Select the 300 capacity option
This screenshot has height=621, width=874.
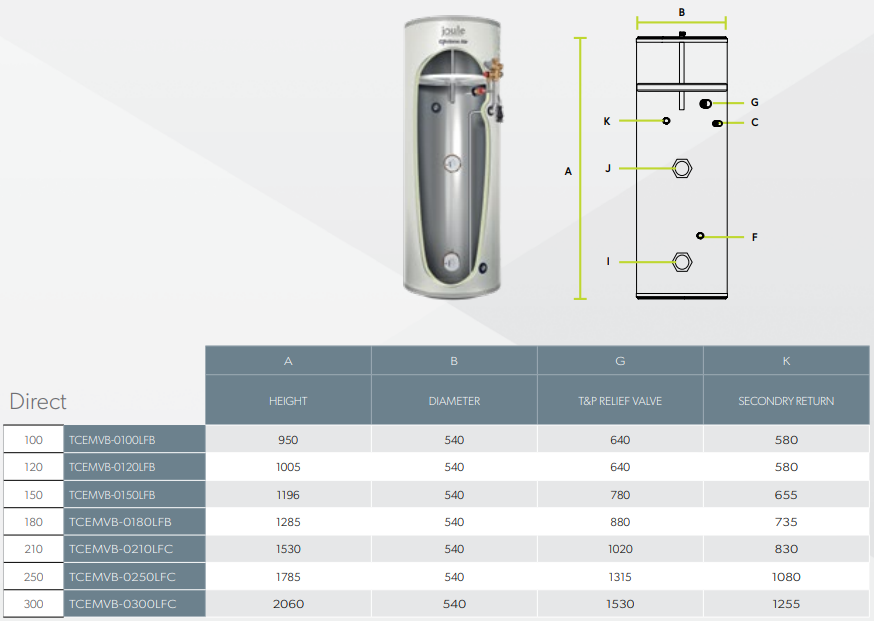click(x=33, y=603)
